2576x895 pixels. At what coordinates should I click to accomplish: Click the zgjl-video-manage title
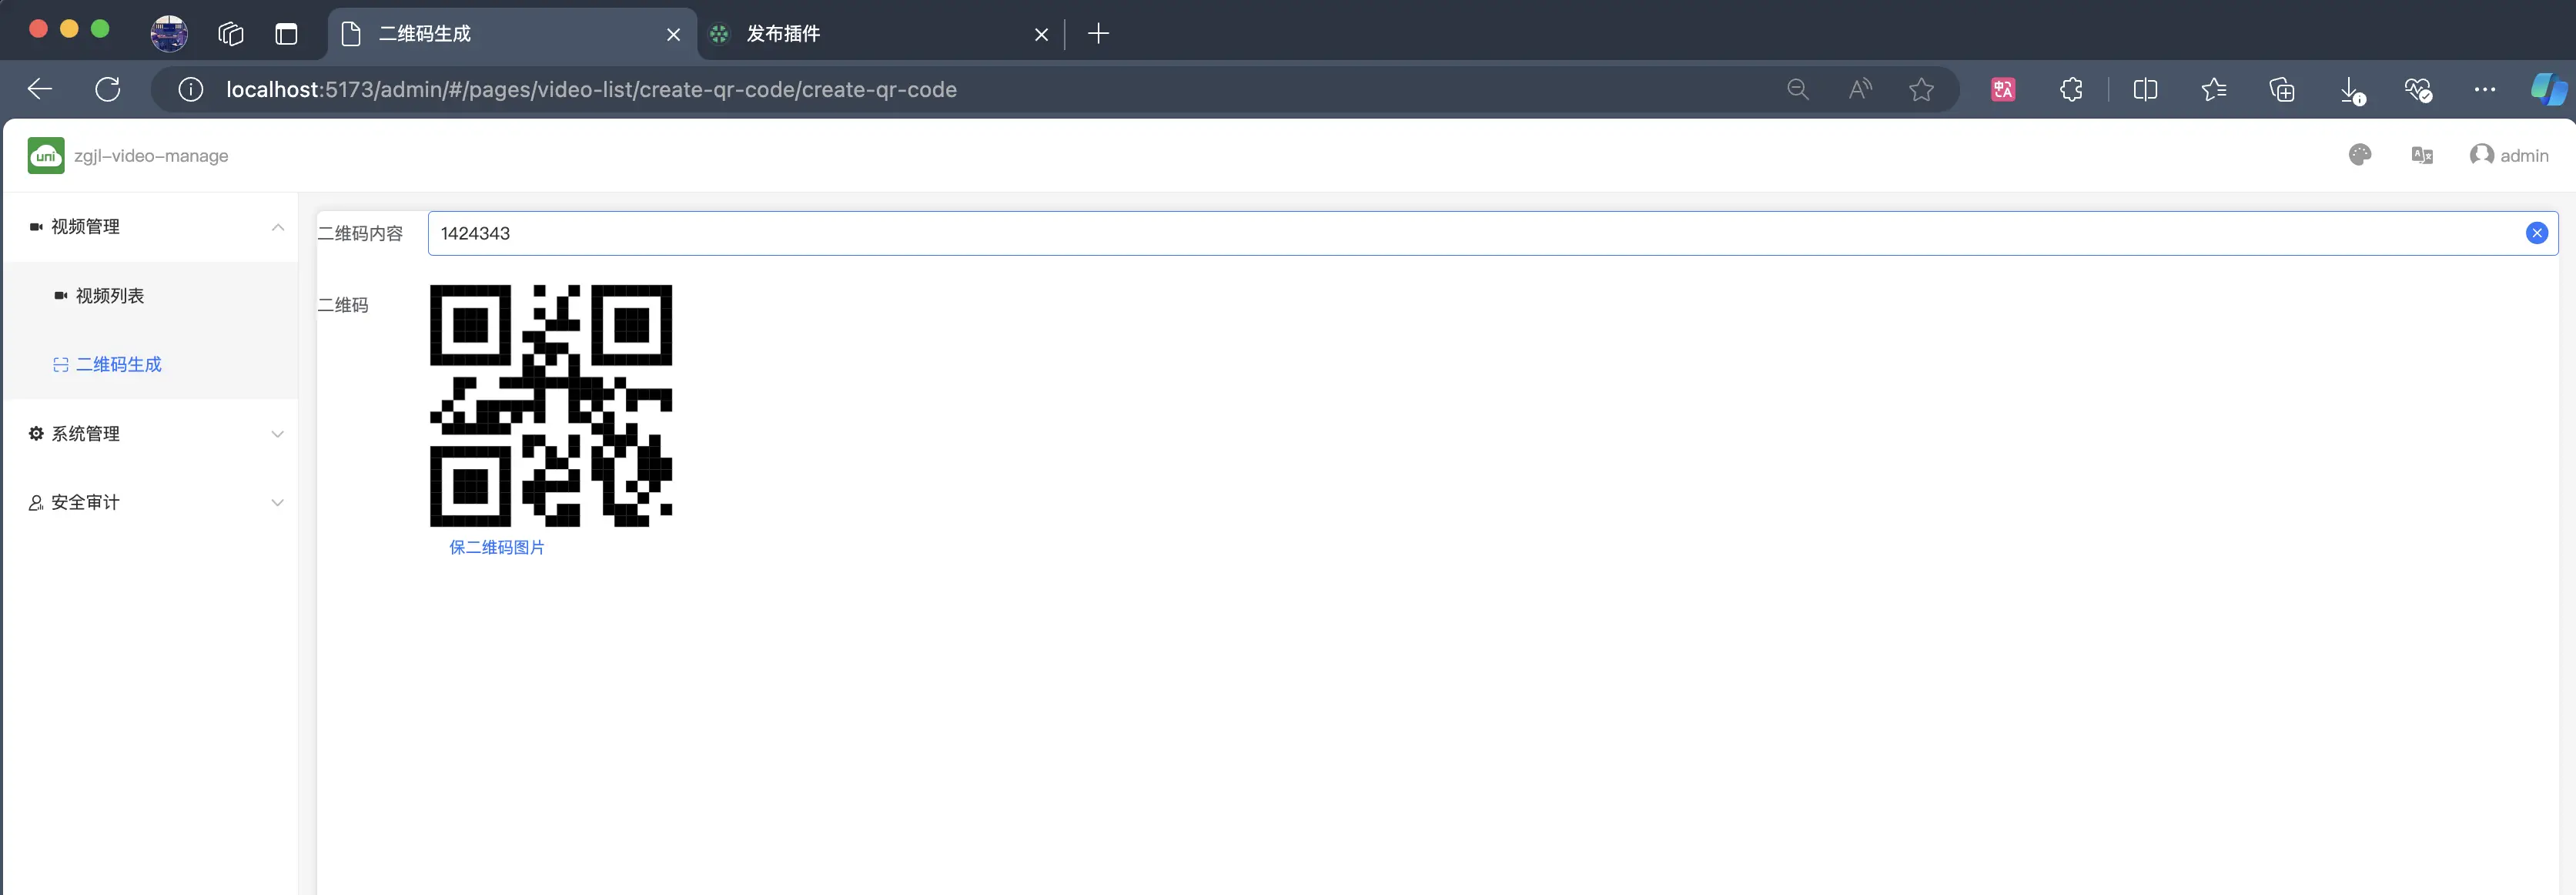151,156
